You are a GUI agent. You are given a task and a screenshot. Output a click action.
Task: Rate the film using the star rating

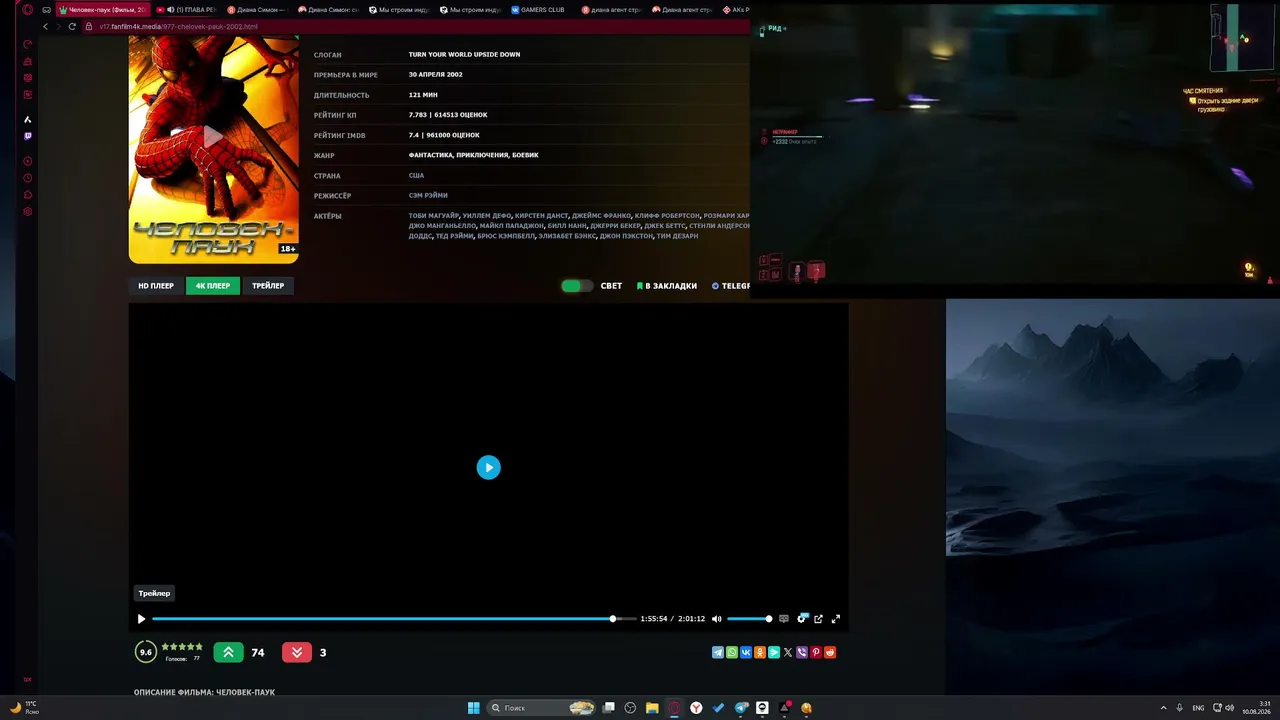[182, 647]
